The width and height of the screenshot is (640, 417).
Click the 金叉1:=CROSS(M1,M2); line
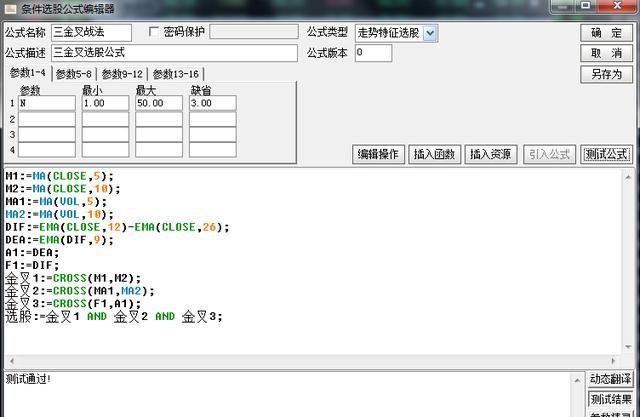click(x=73, y=278)
